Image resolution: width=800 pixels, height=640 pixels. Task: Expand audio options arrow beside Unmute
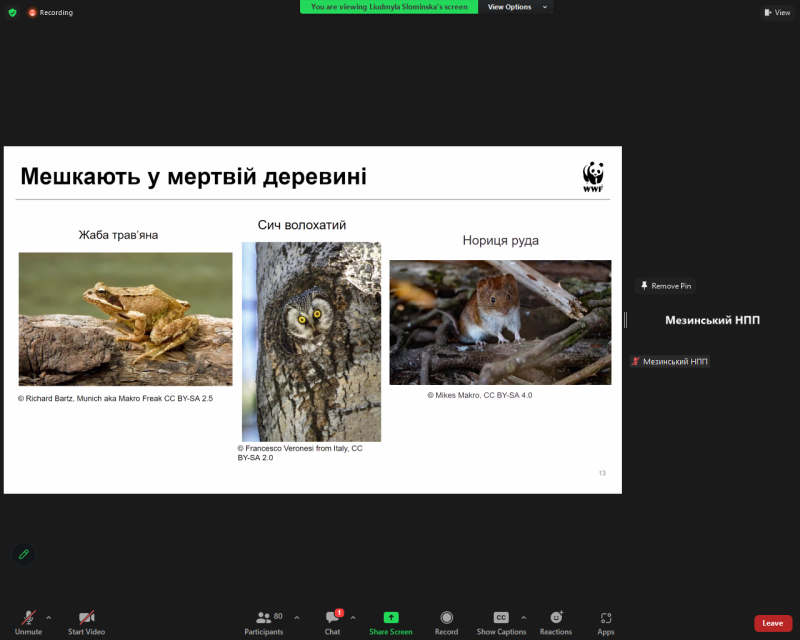tap(49, 617)
